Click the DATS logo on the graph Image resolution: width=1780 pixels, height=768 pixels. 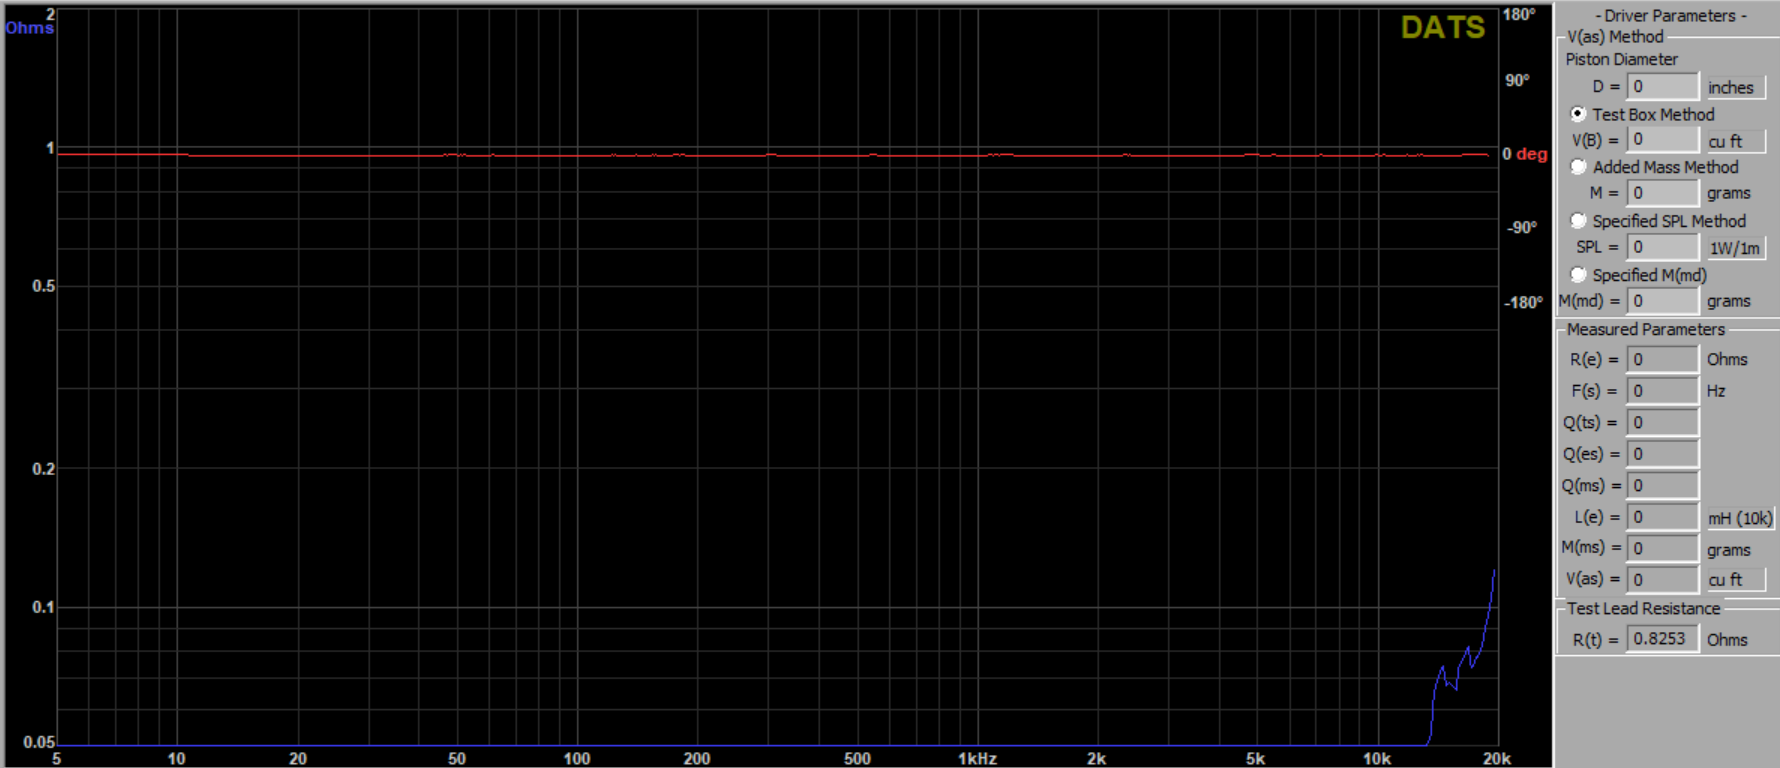pyautogui.click(x=1443, y=28)
